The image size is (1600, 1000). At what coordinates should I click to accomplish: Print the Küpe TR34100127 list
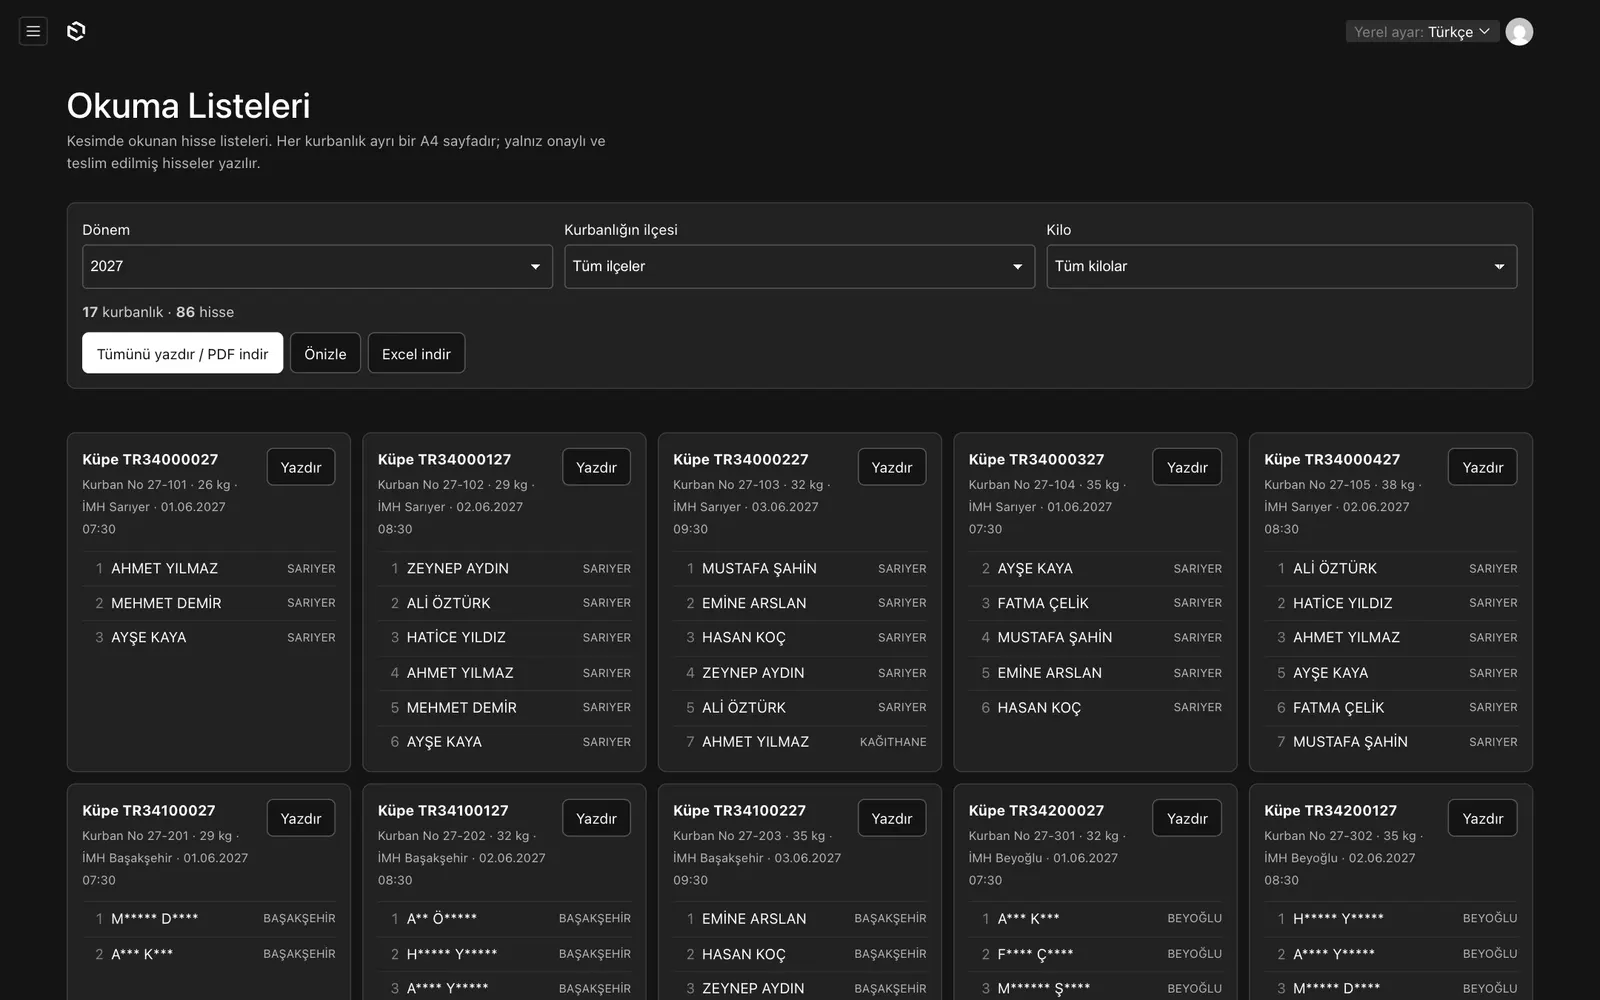point(596,818)
